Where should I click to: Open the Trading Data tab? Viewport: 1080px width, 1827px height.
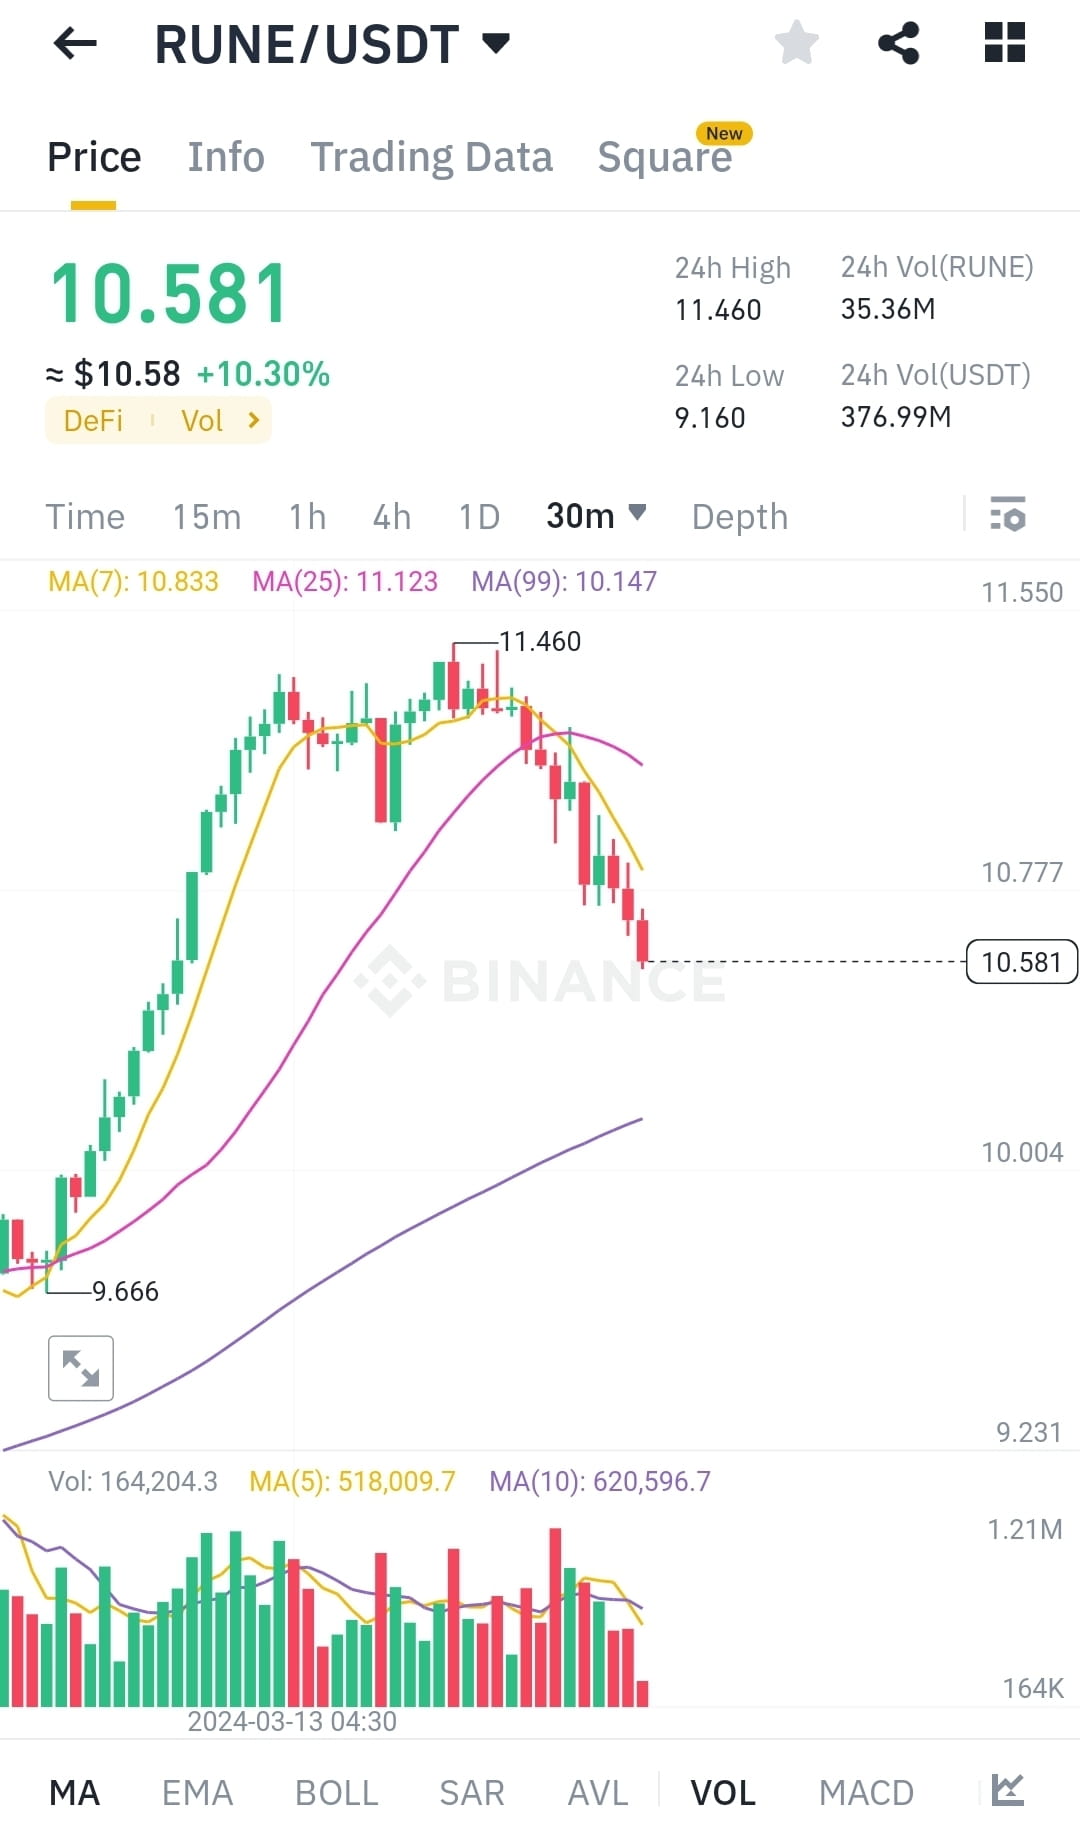[432, 157]
